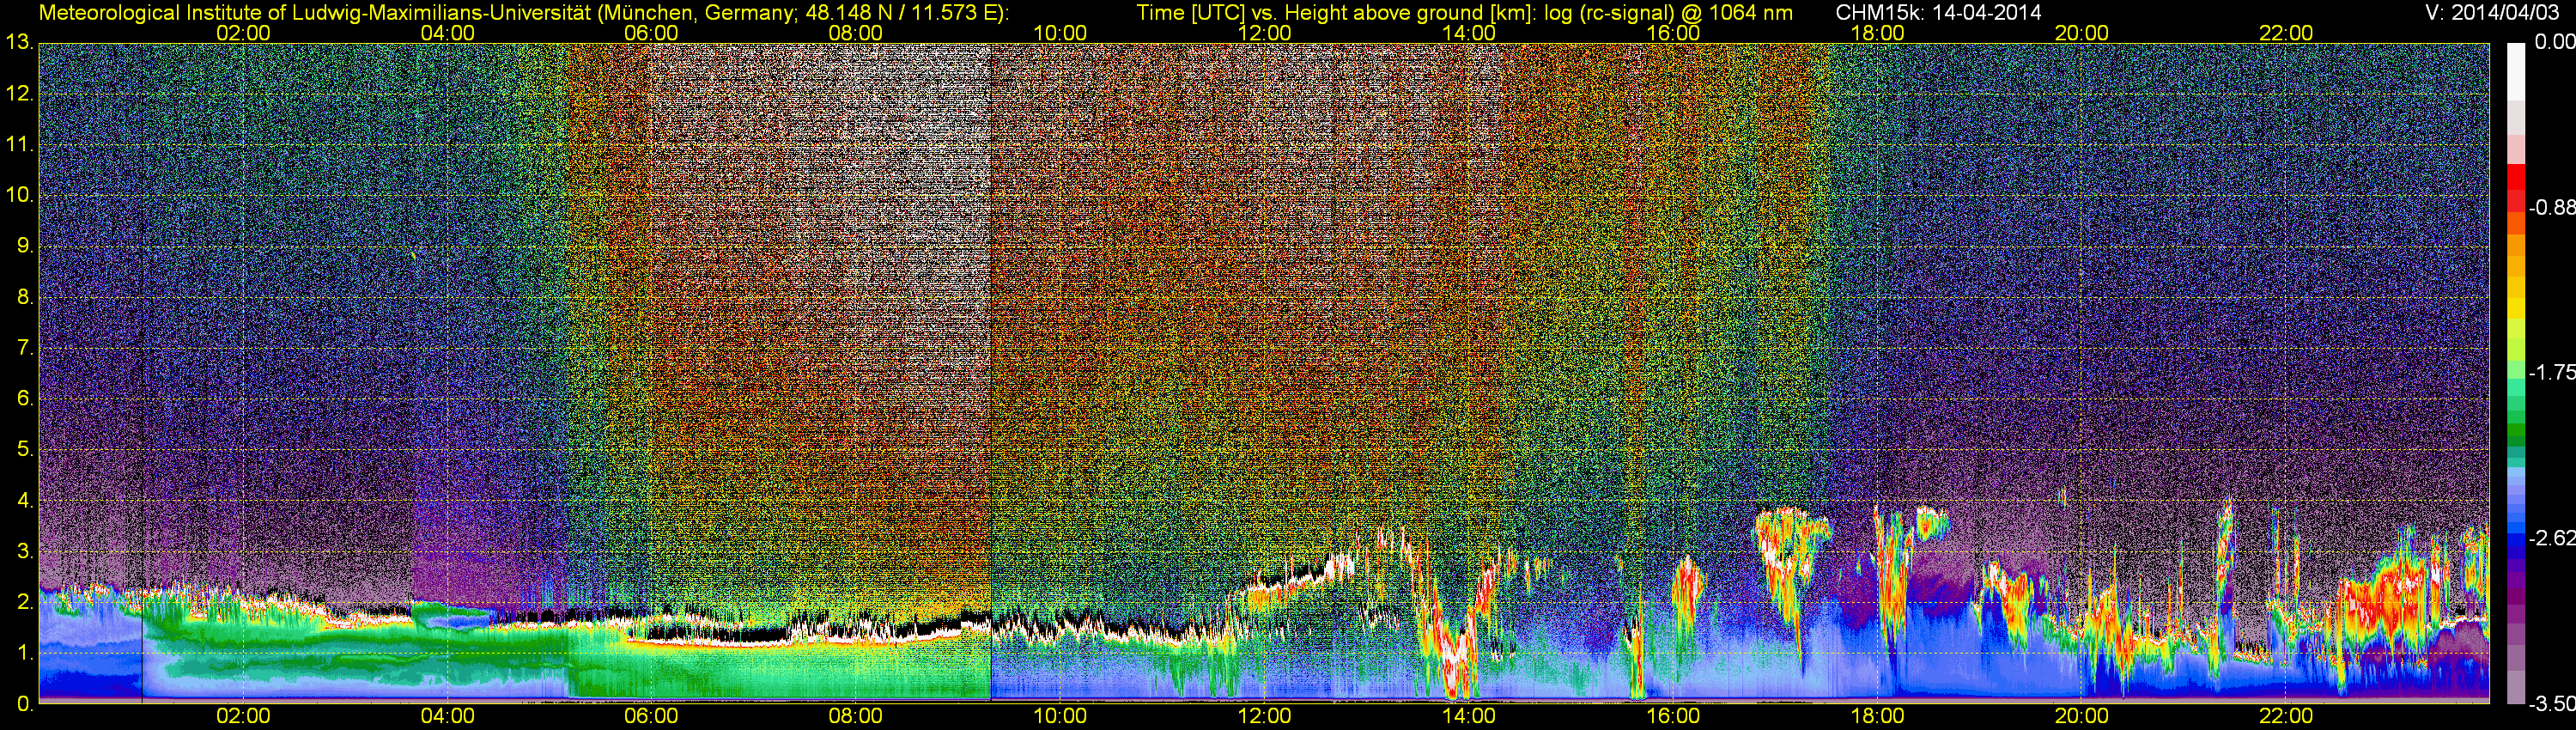Click the 2 km height axis label
The width and height of the screenshot is (2576, 730).
(x=25, y=602)
